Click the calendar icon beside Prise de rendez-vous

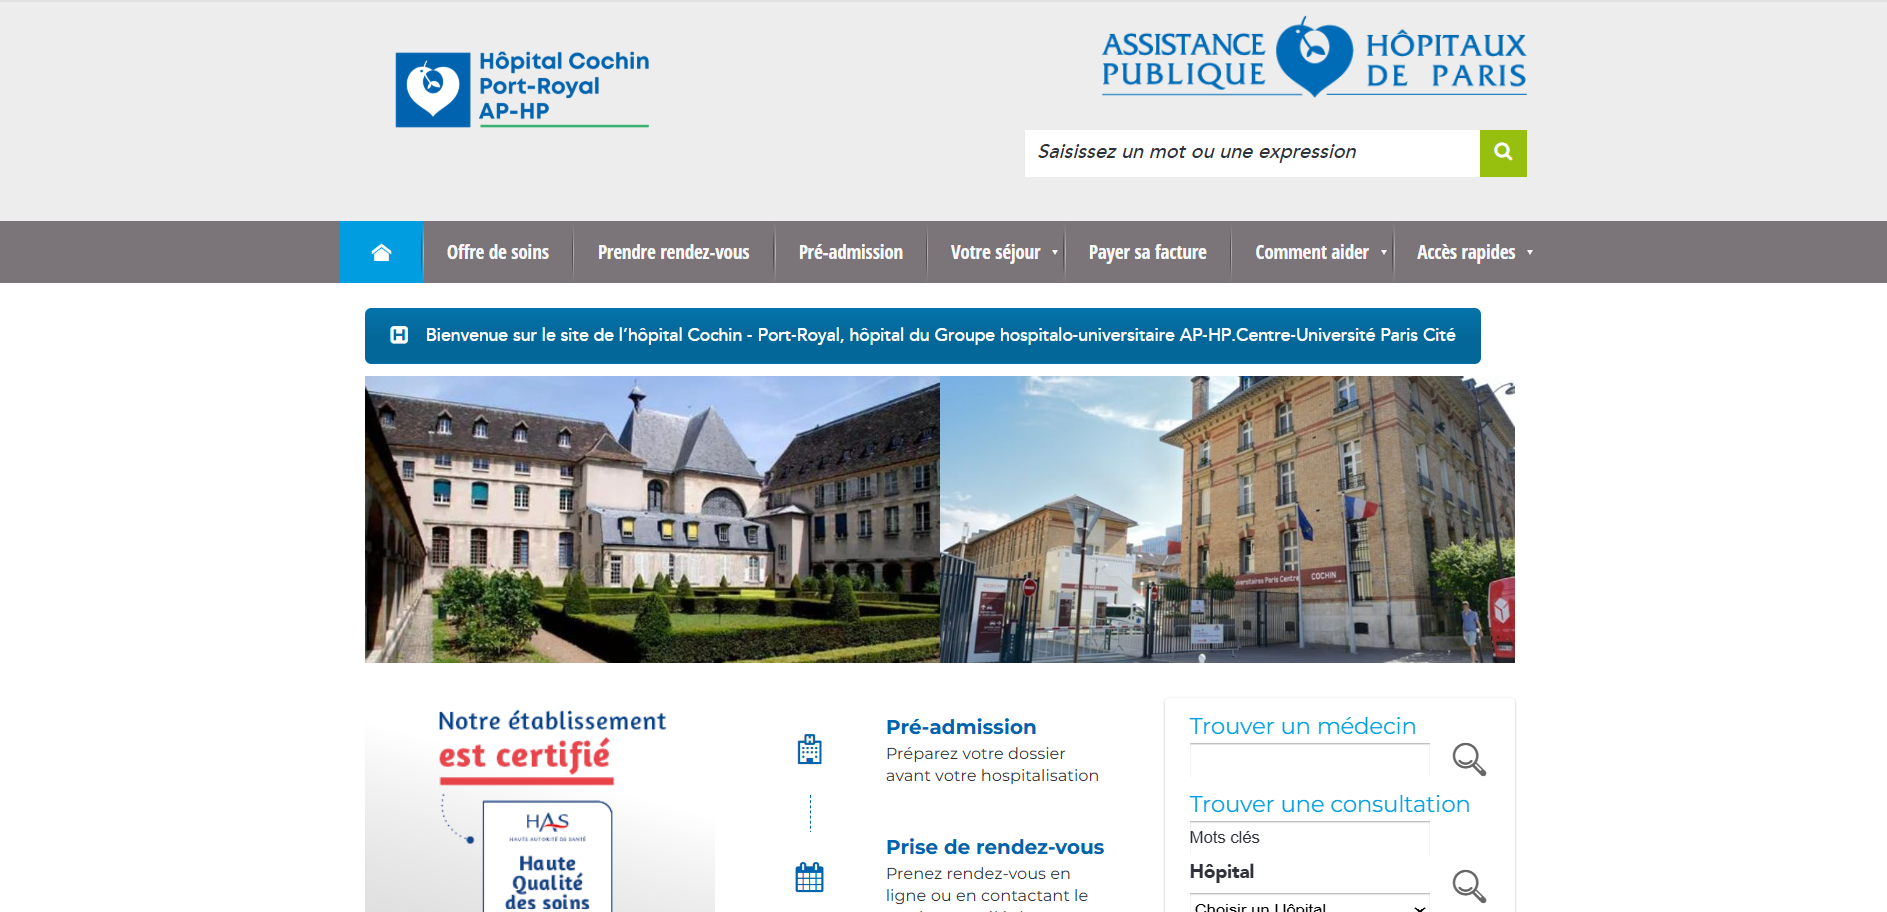809,877
